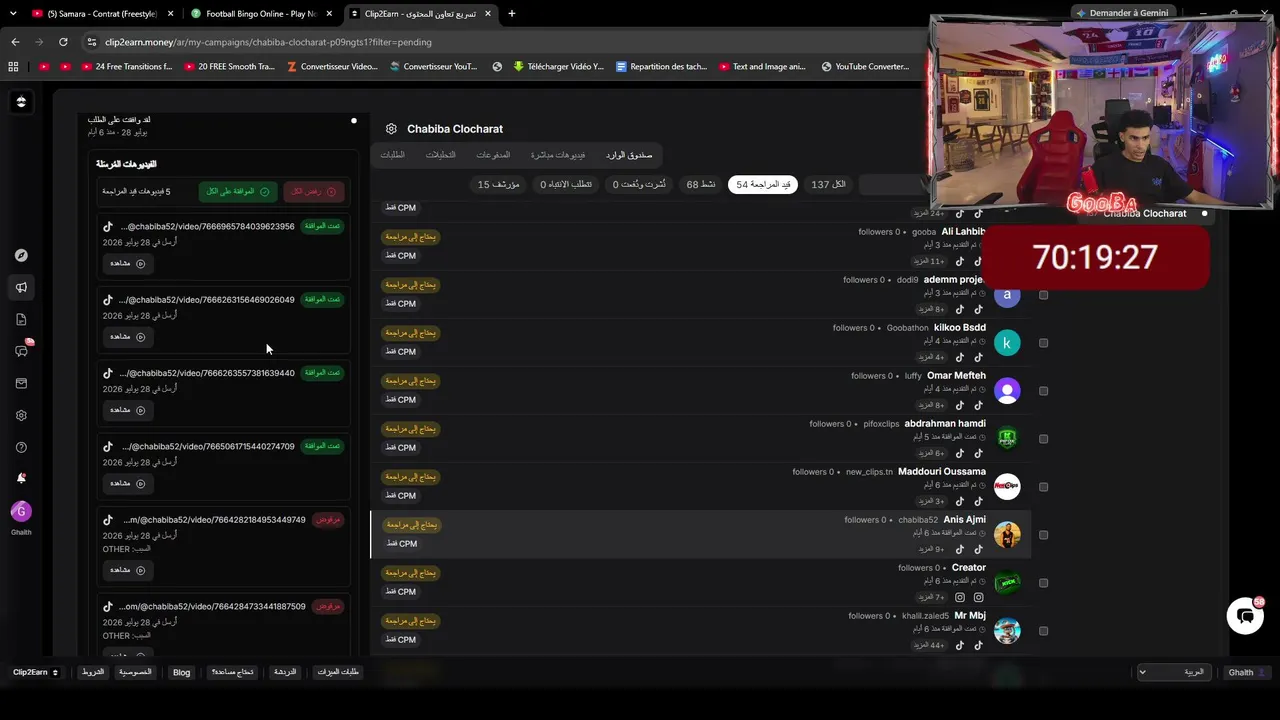Tick the checkbox for Anis Ajmi
Image resolution: width=1280 pixels, height=720 pixels.
point(1043,535)
